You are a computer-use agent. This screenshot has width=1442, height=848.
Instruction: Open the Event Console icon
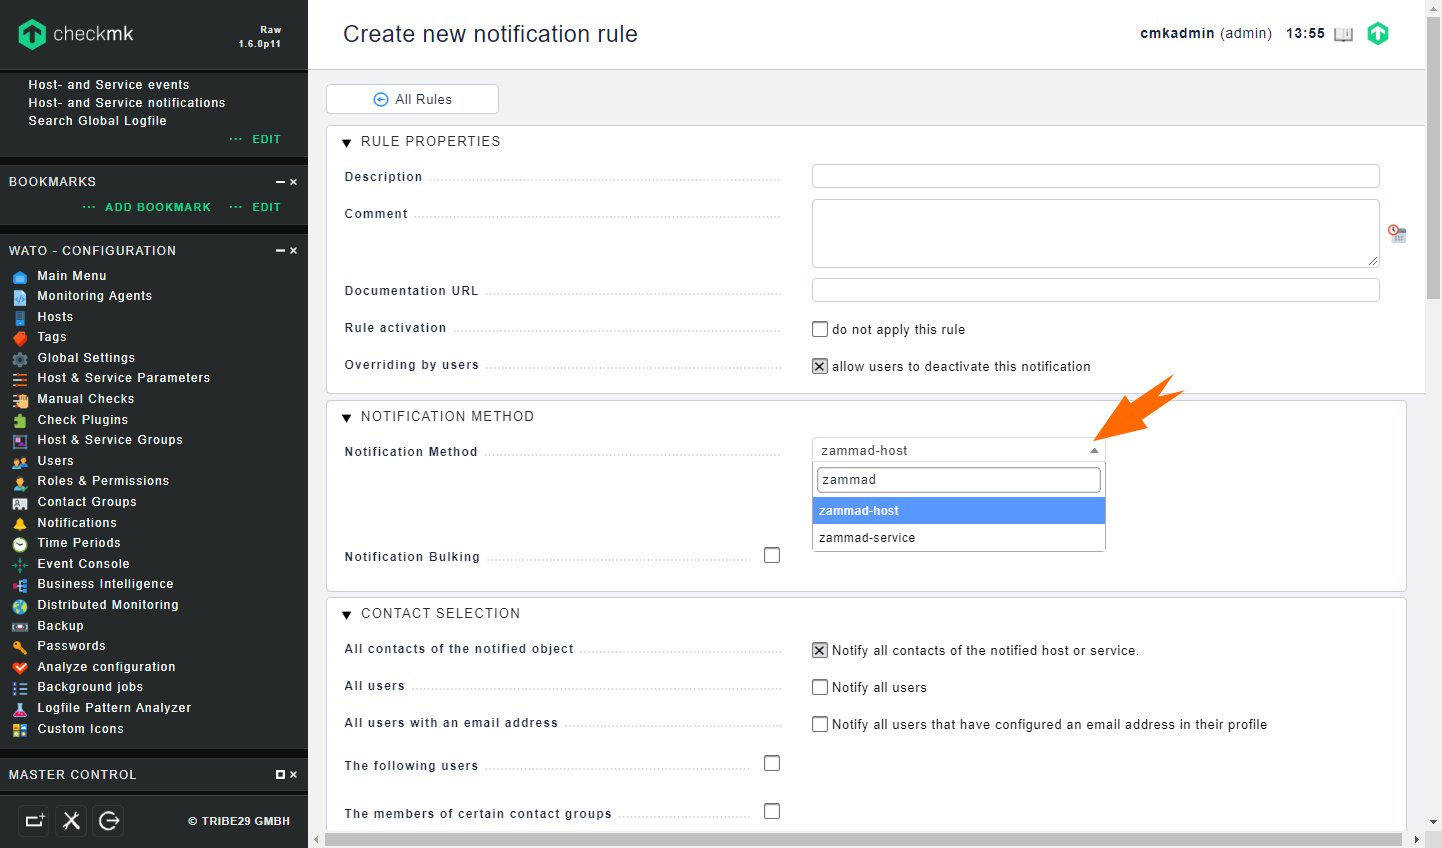point(20,565)
